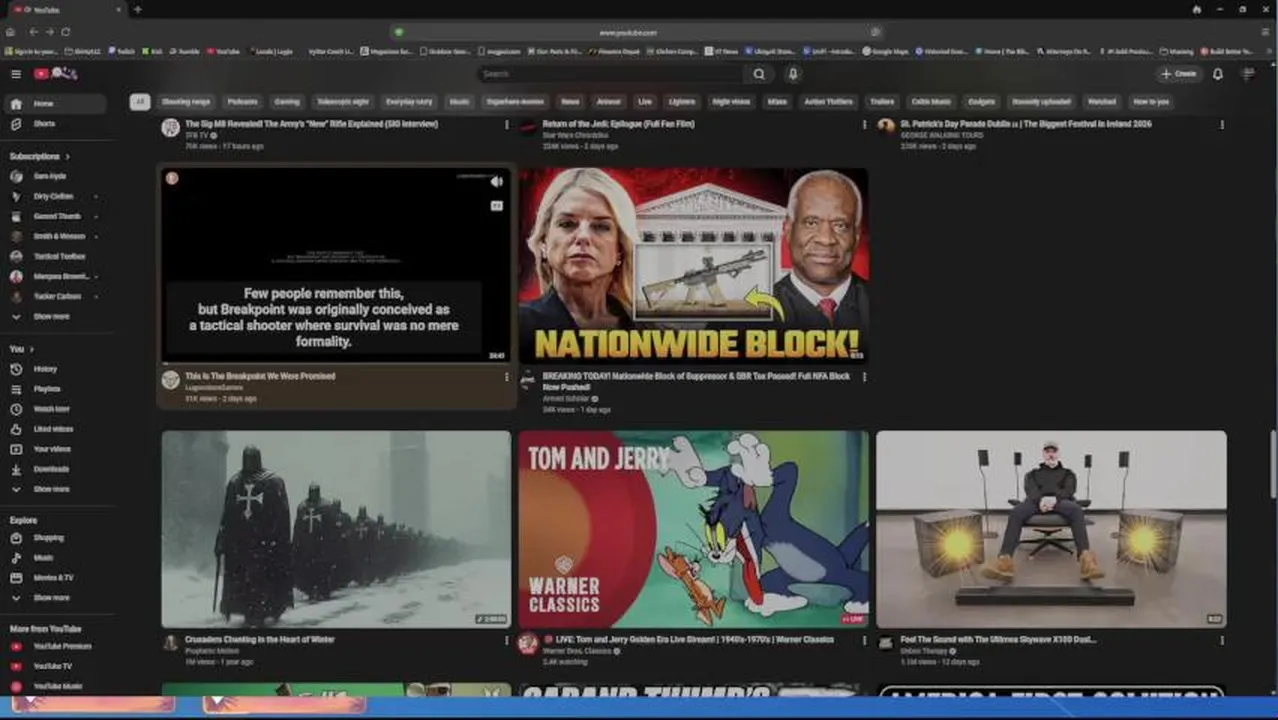Open the NATIONWIDE BLOCK video thumbnail
Screen dimensions: 1278x720
point(693,265)
